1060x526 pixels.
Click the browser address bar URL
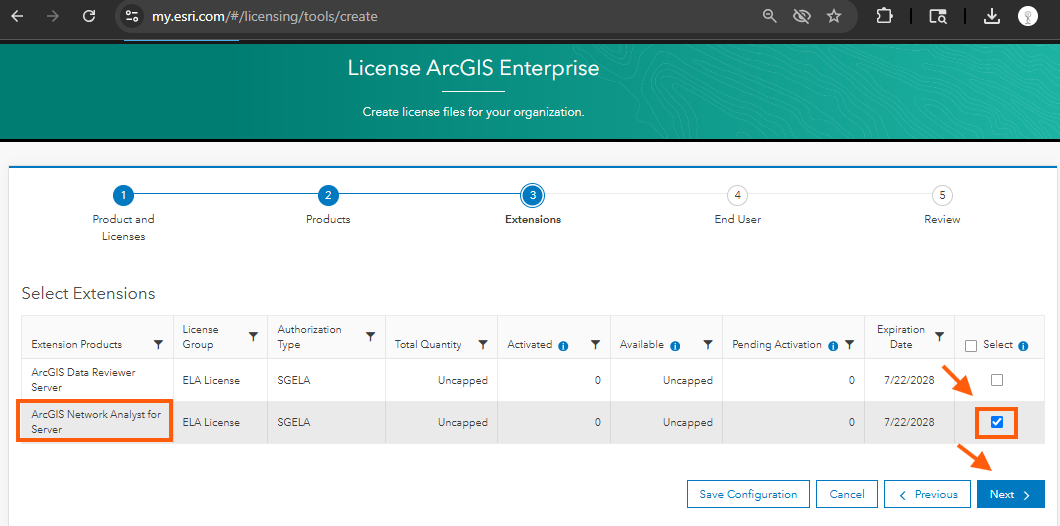pos(265,16)
